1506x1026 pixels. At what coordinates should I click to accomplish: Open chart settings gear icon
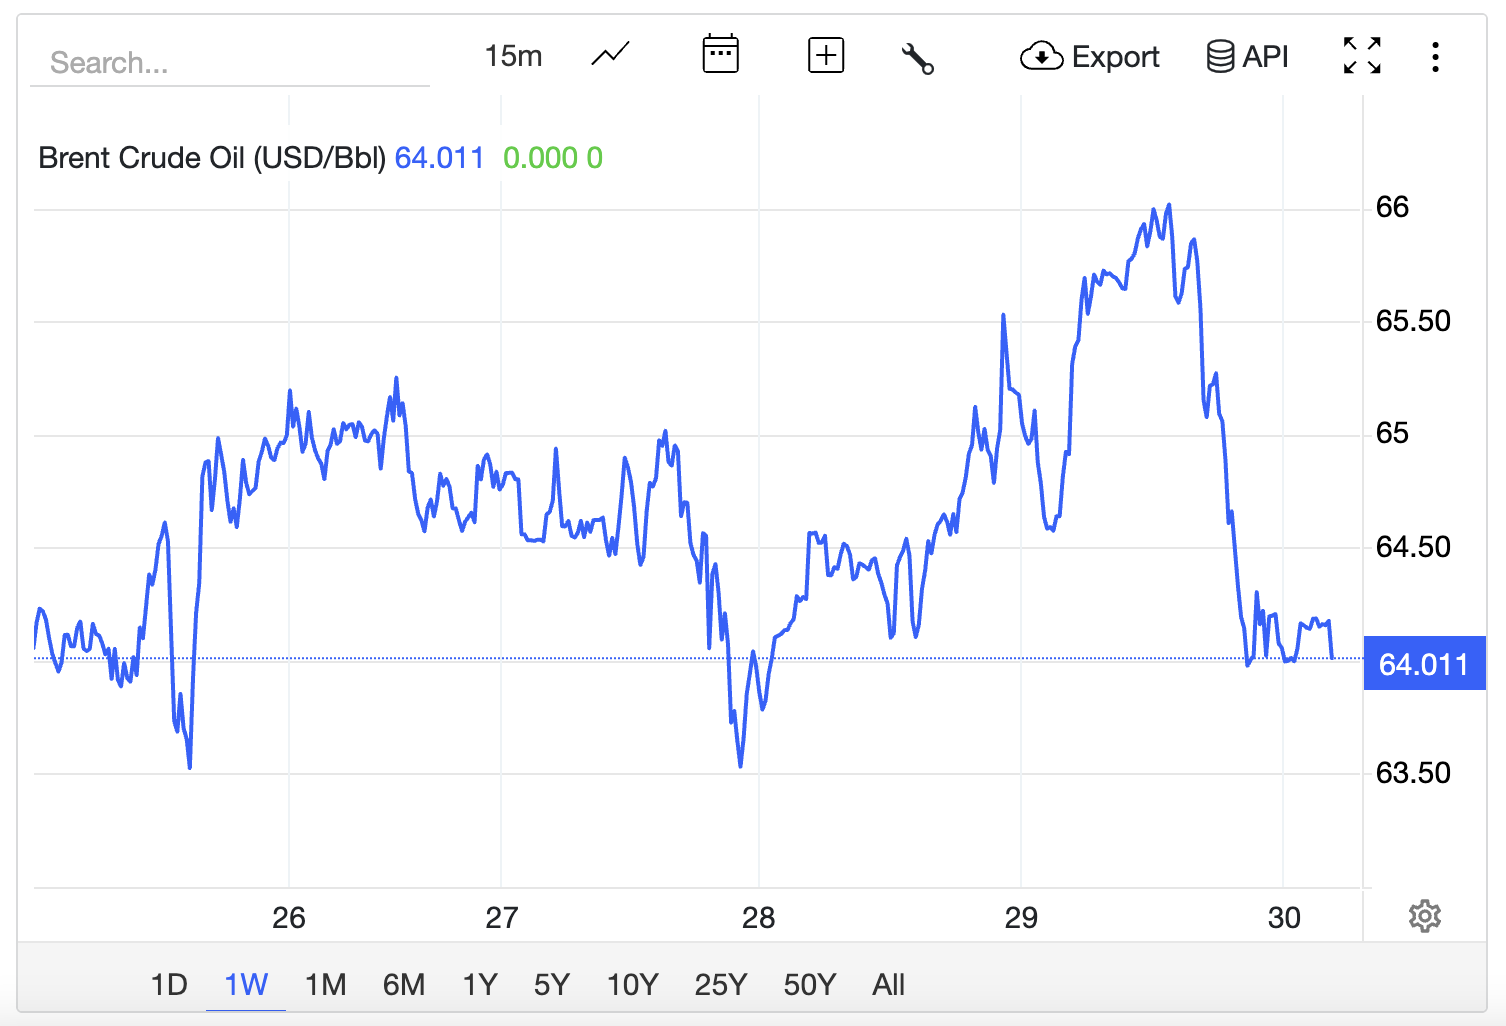tap(1424, 916)
